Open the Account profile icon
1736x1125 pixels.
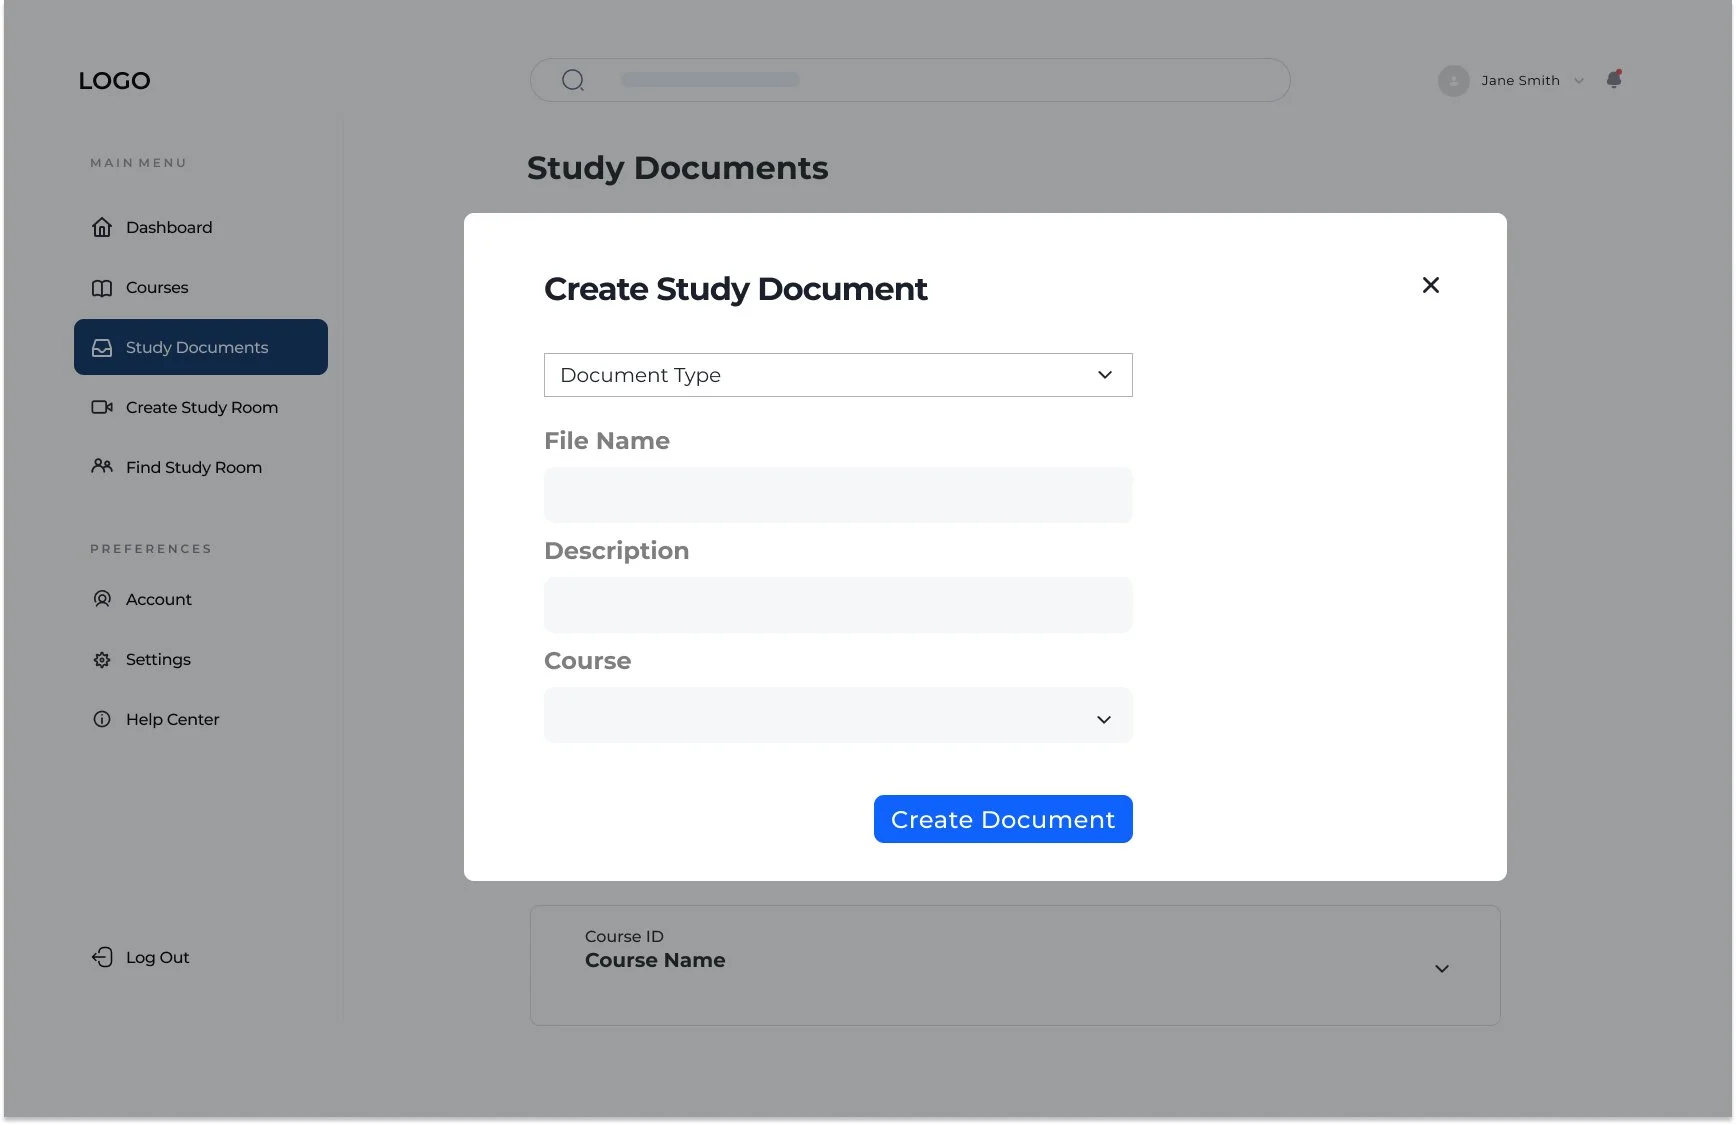click(103, 599)
